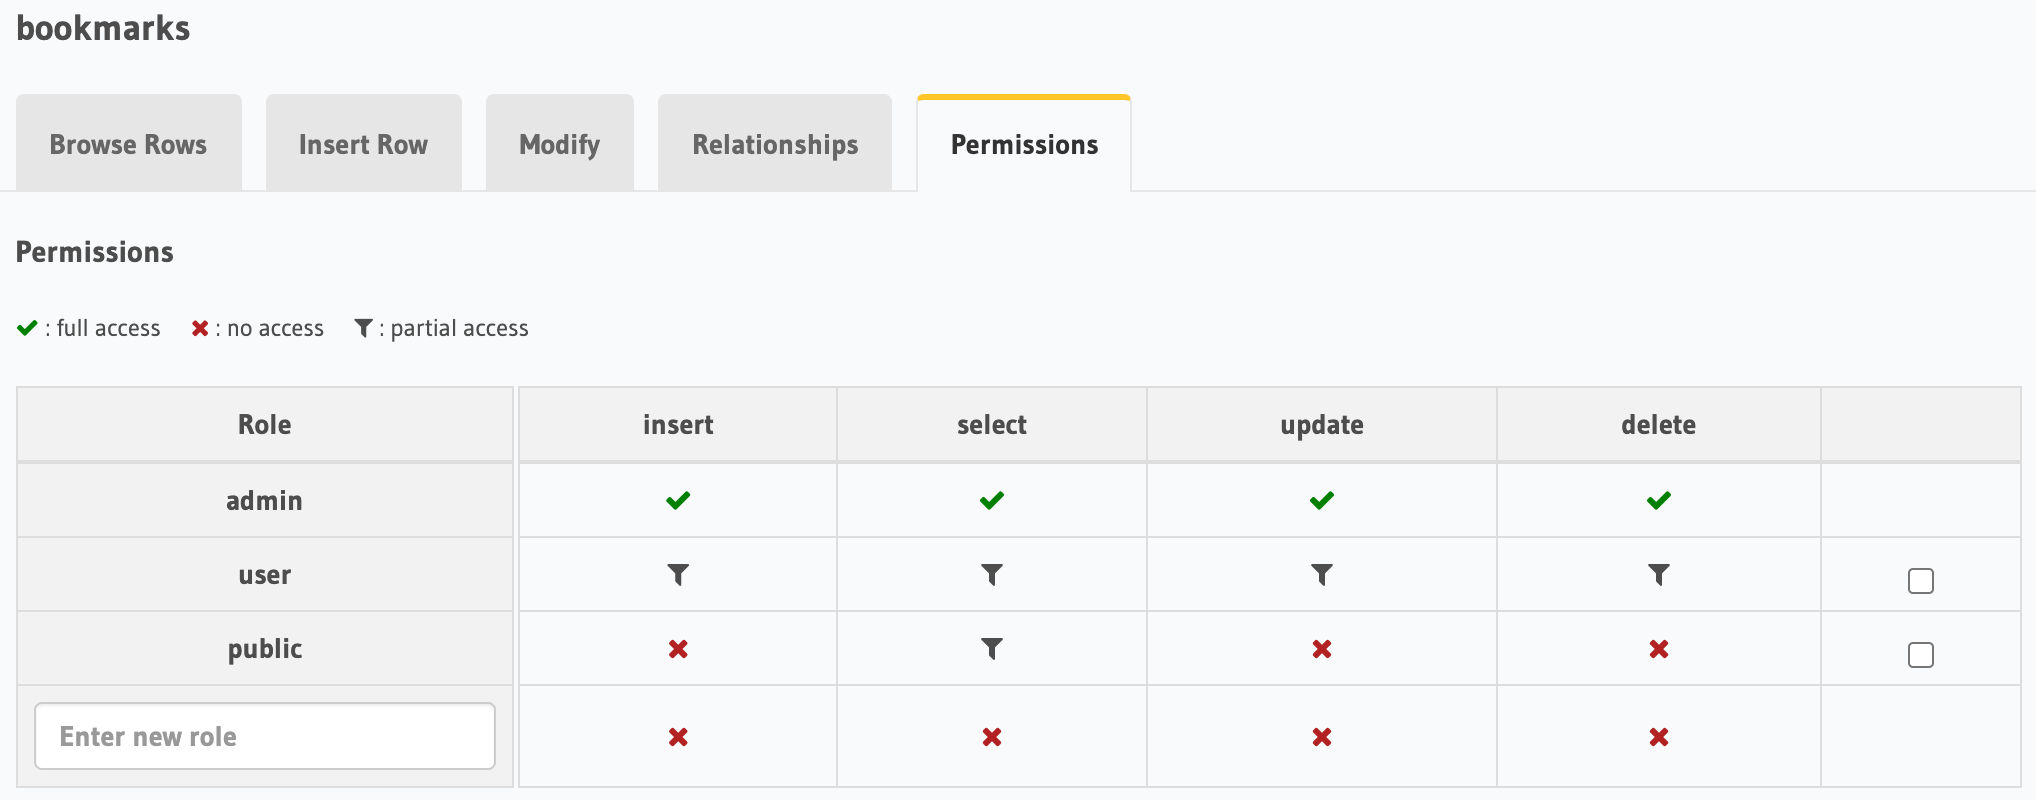Click public's delete no-access X icon

(1658, 648)
